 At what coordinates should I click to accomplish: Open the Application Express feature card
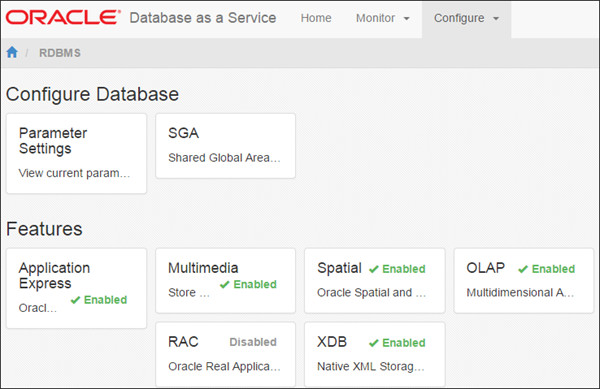[77, 288]
